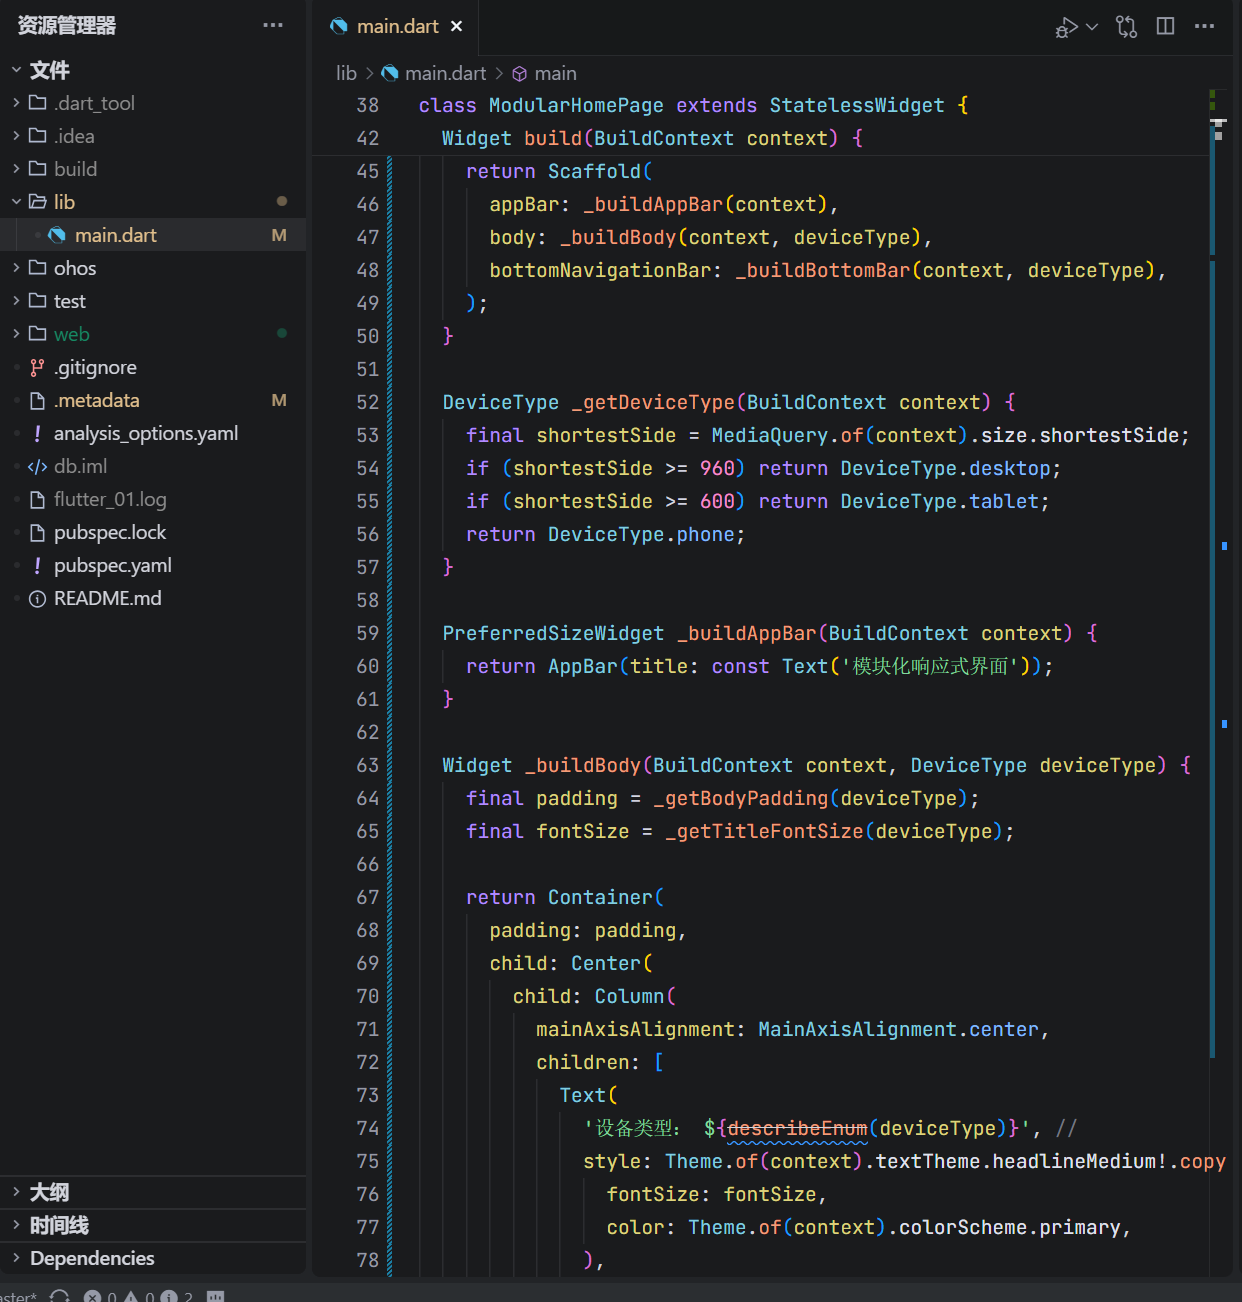Expand the 大纲 outline section
Image resolution: width=1242 pixels, height=1302 pixels.
[153, 1192]
